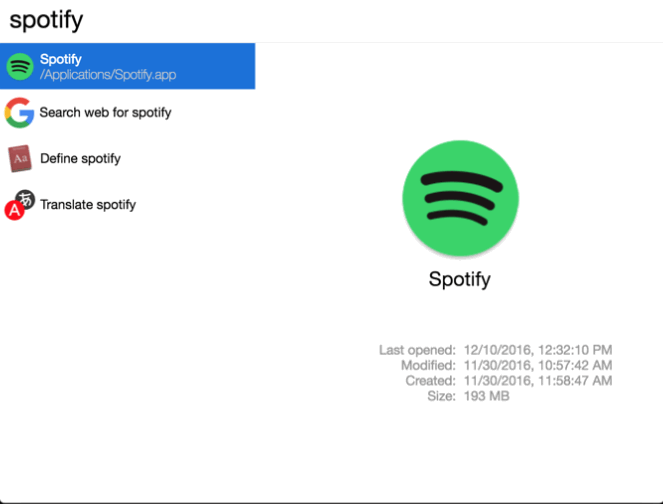The width and height of the screenshot is (663, 504).
Task: Click the "Size:" label
Action: click(x=441, y=396)
